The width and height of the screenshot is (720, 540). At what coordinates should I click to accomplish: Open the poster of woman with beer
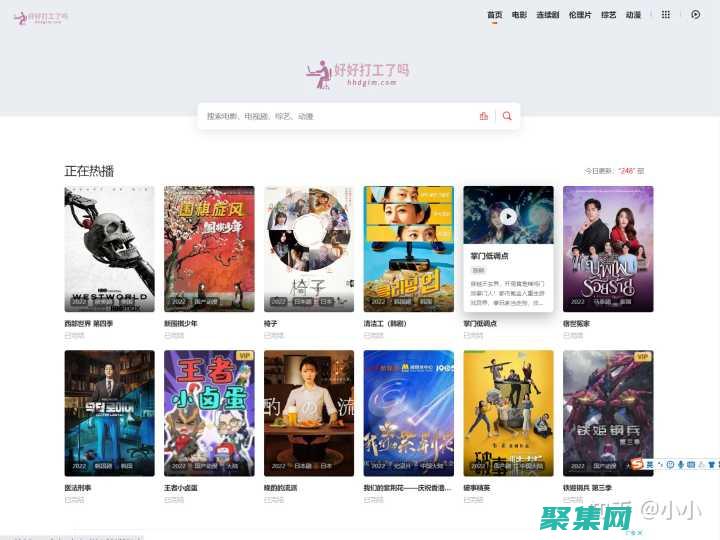click(x=309, y=413)
